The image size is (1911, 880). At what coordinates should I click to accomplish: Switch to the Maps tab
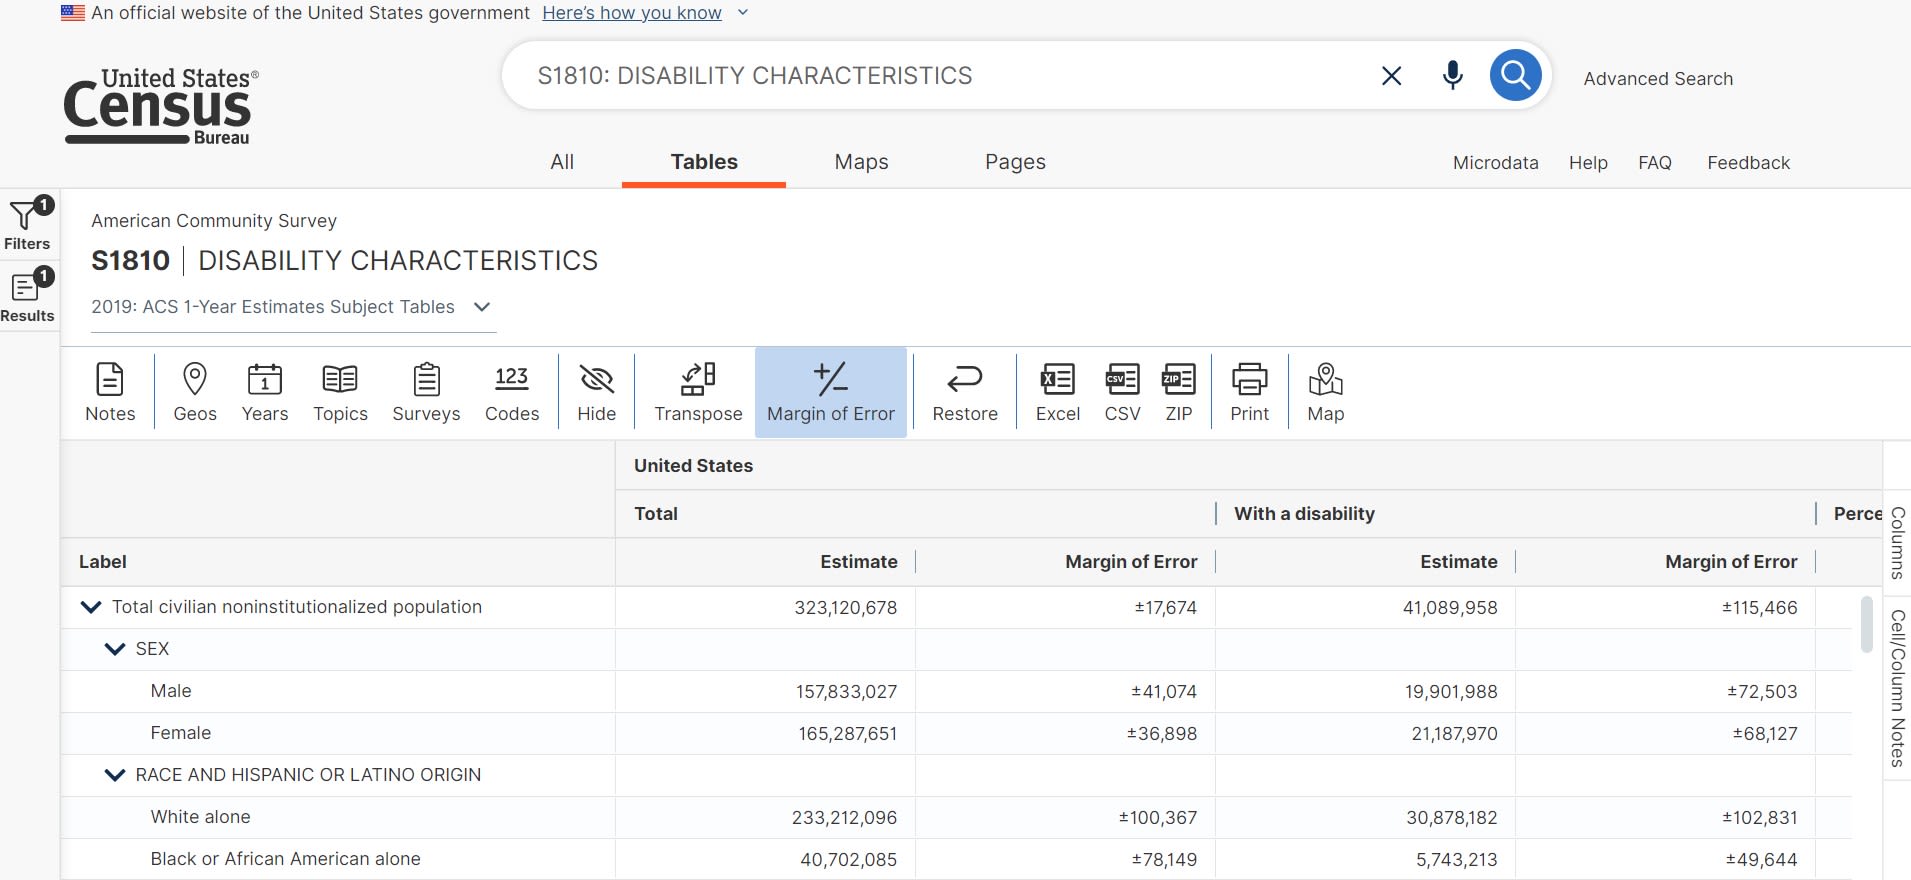[861, 162]
